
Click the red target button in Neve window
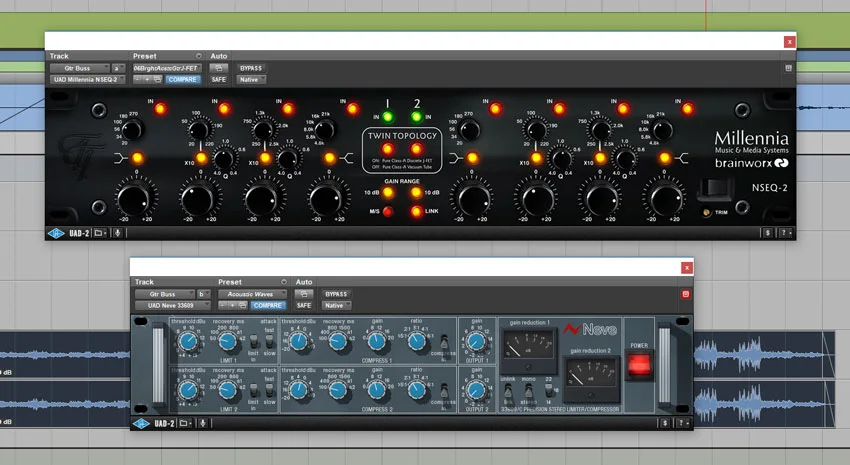coord(686,294)
